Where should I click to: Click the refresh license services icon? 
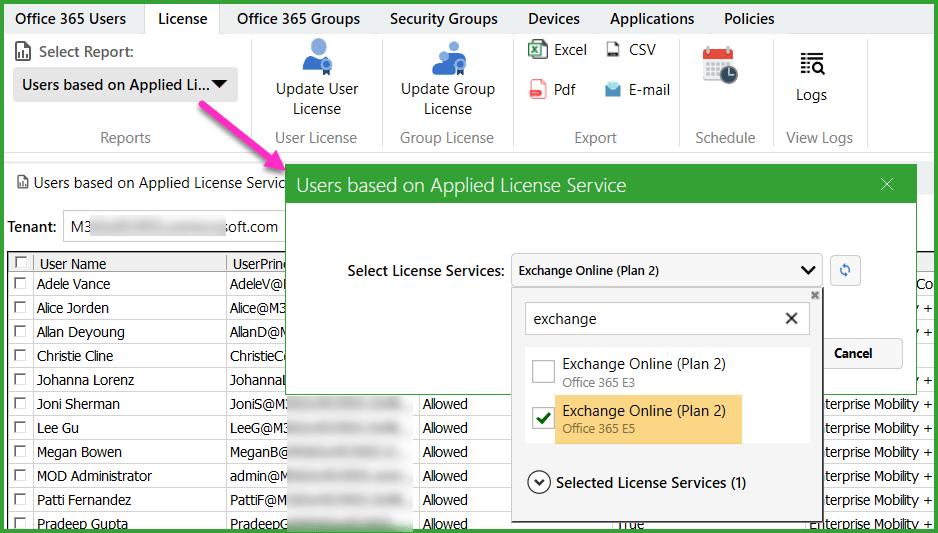tap(845, 270)
